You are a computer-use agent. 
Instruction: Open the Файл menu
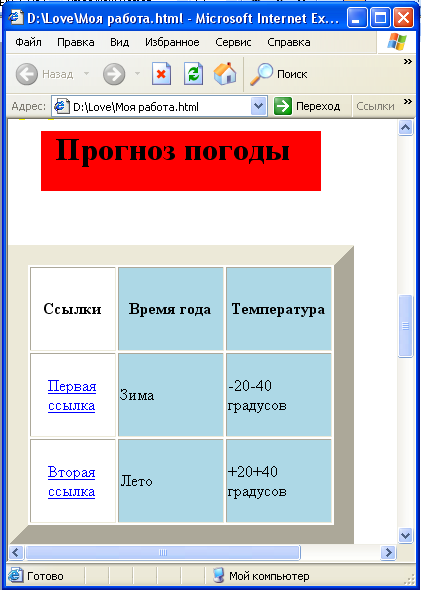coord(28,43)
